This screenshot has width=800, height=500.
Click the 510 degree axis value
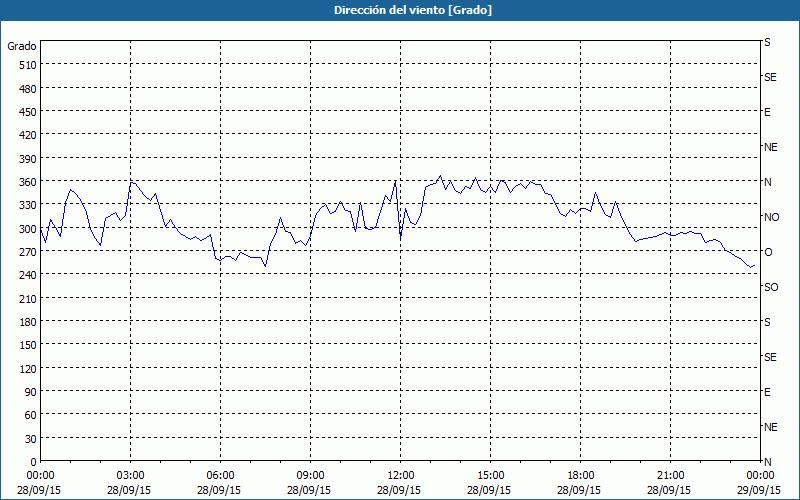(x=28, y=65)
